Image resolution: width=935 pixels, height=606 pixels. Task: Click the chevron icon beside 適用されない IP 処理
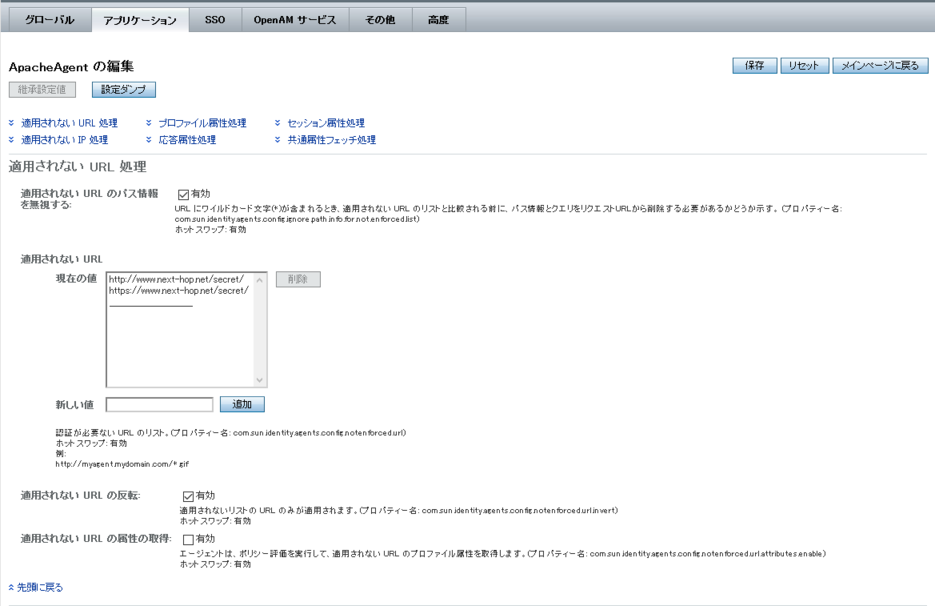(x=11, y=140)
